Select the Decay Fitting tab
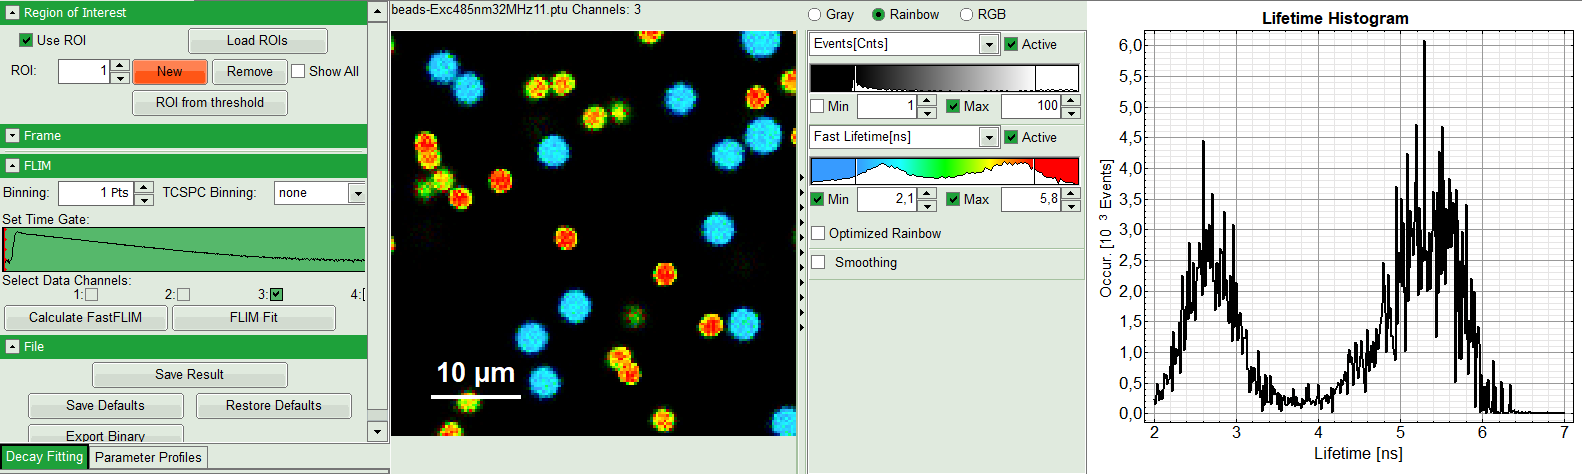The image size is (1582, 474). [x=44, y=457]
